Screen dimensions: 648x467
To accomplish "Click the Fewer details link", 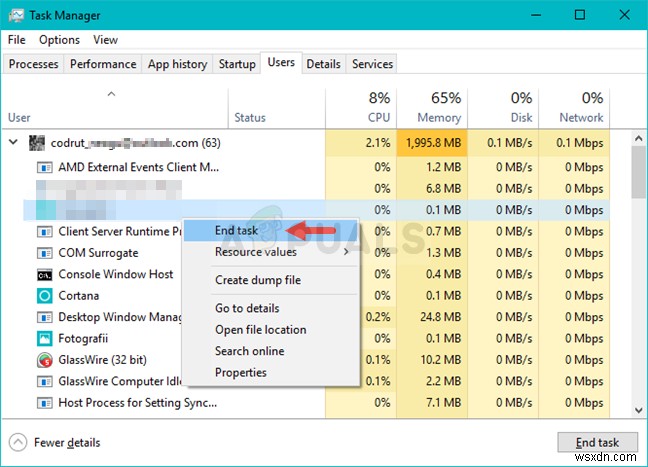I will pyautogui.click(x=67, y=443).
